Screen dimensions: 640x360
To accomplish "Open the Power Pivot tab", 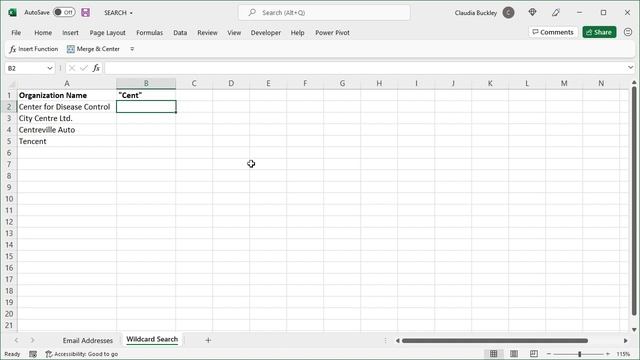I will (x=332, y=33).
